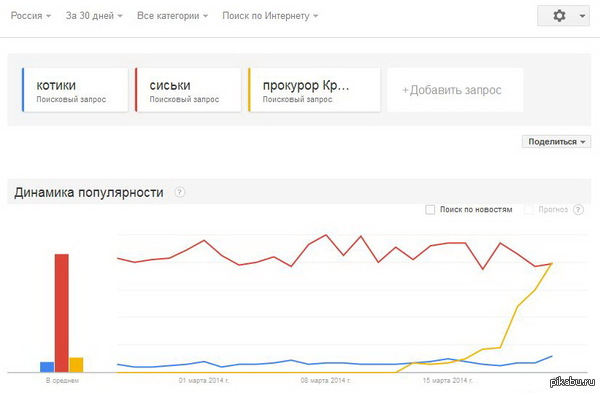Click the red average bar

[x=62, y=313]
